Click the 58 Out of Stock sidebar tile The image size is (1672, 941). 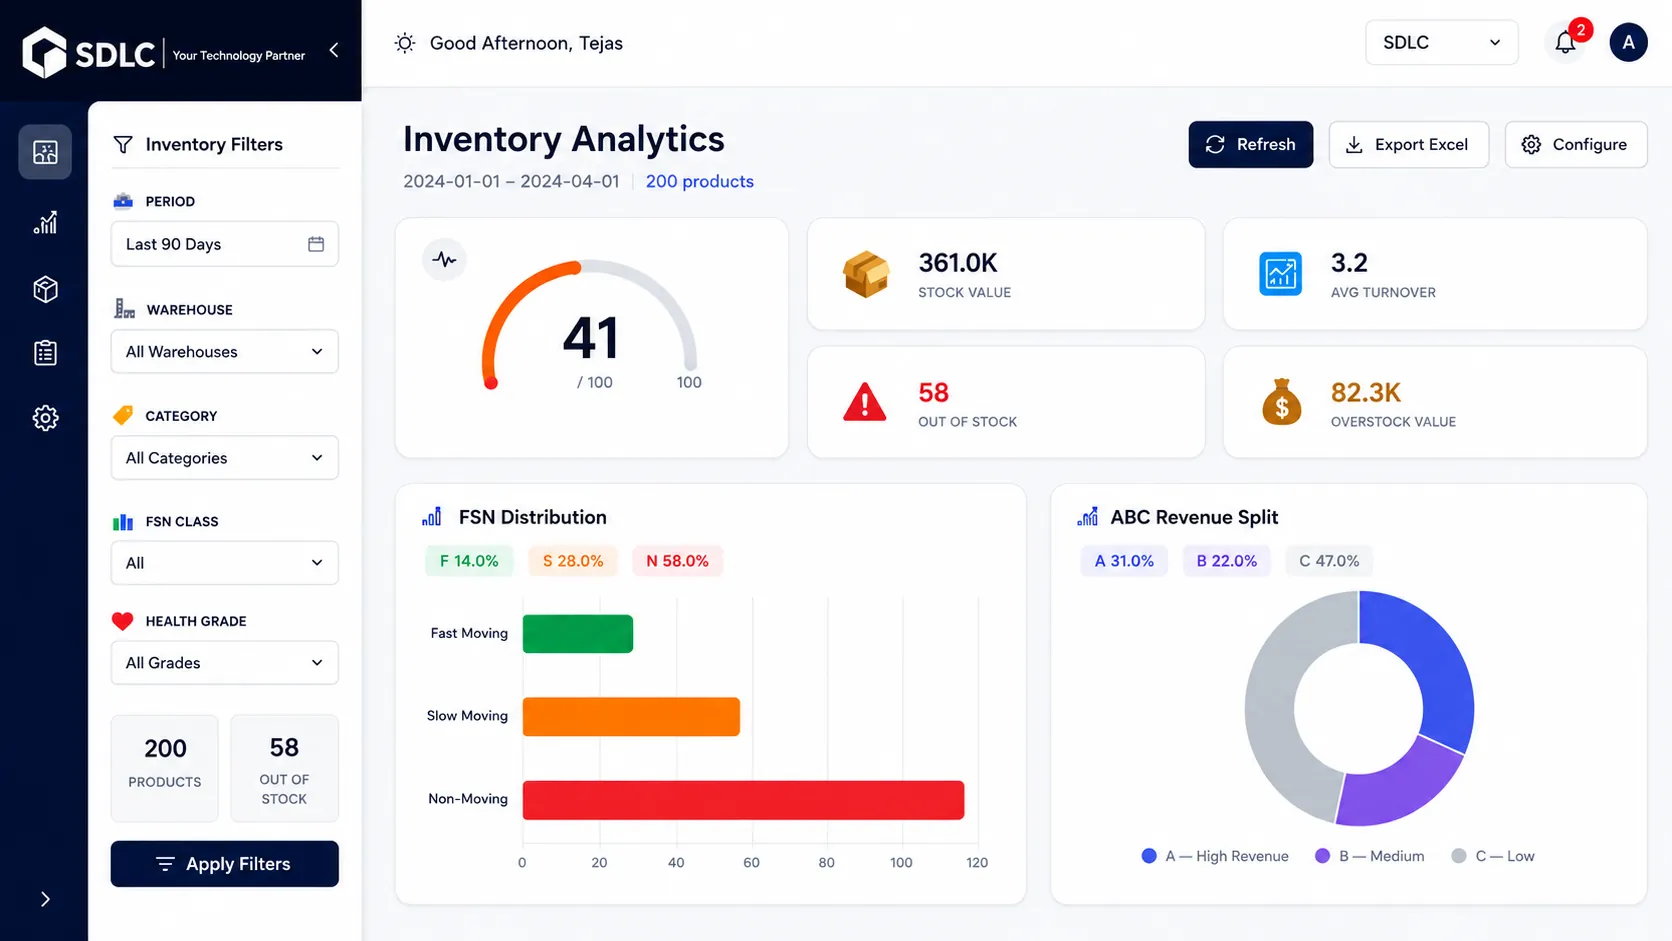tap(284, 768)
